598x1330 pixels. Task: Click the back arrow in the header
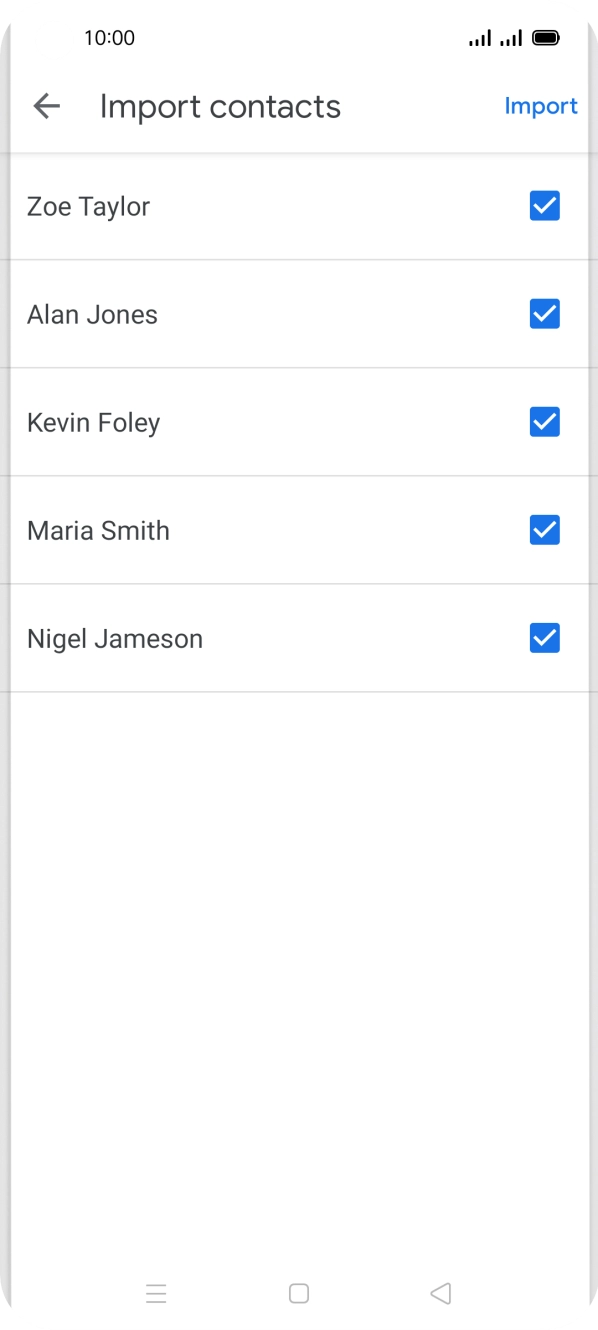tap(46, 106)
